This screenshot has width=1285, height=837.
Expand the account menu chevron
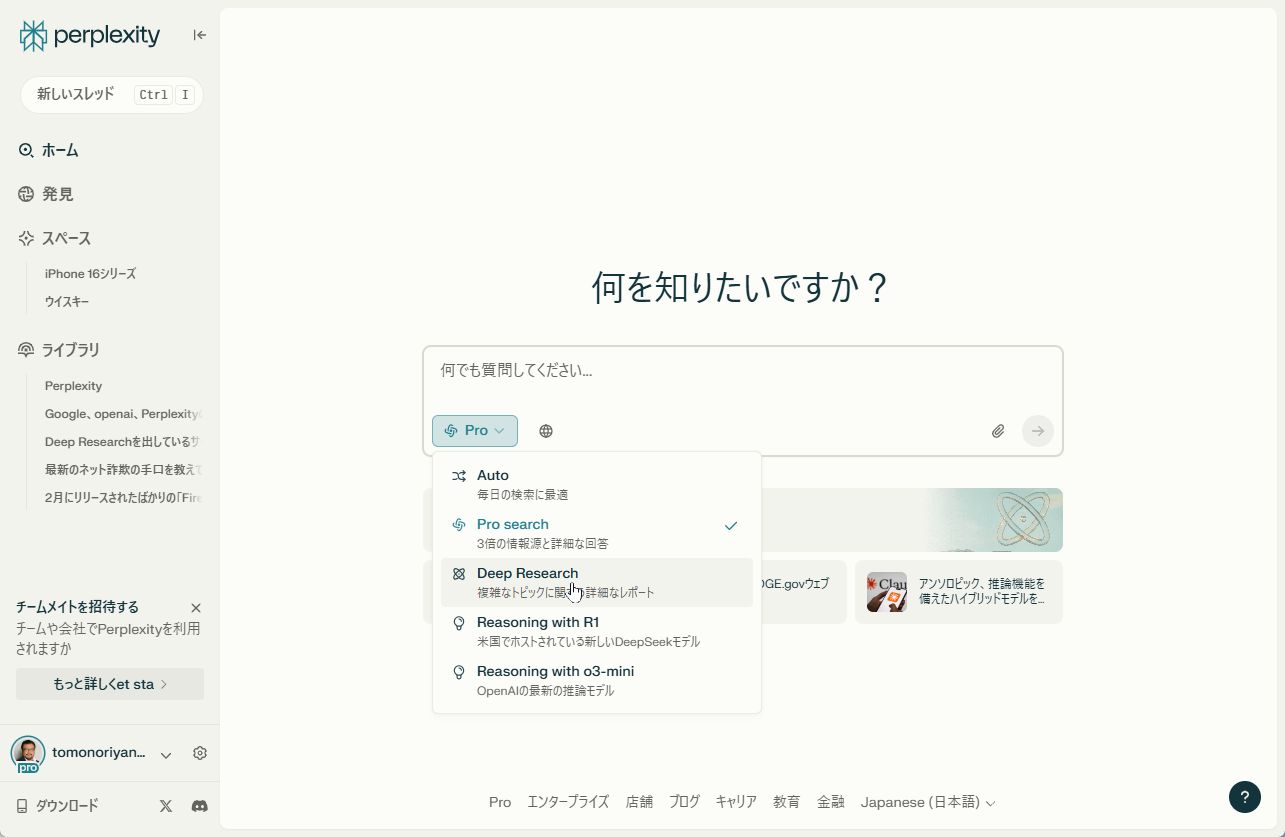tap(166, 755)
